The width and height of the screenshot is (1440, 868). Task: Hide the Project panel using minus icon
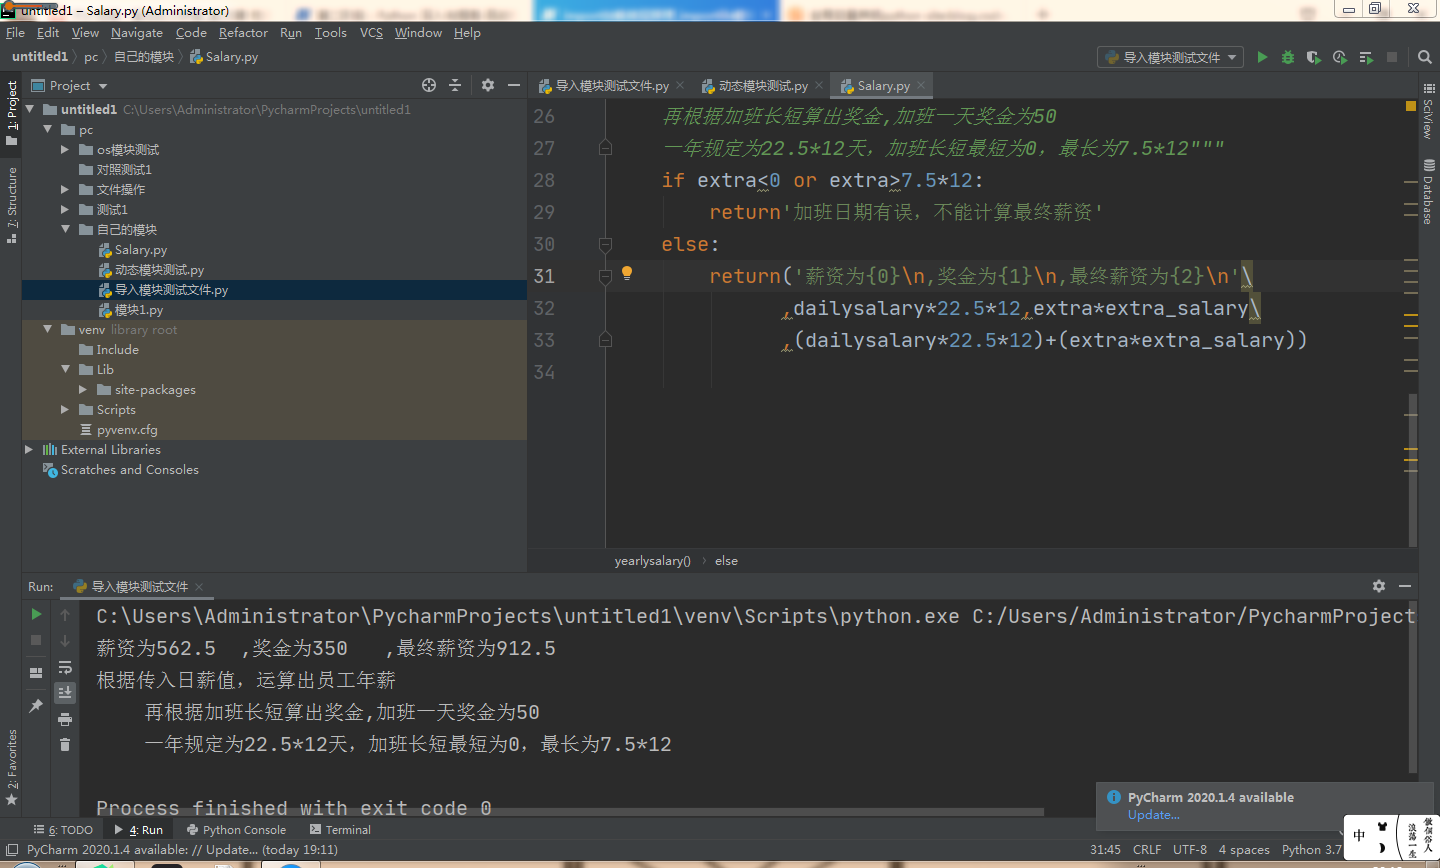pos(514,85)
